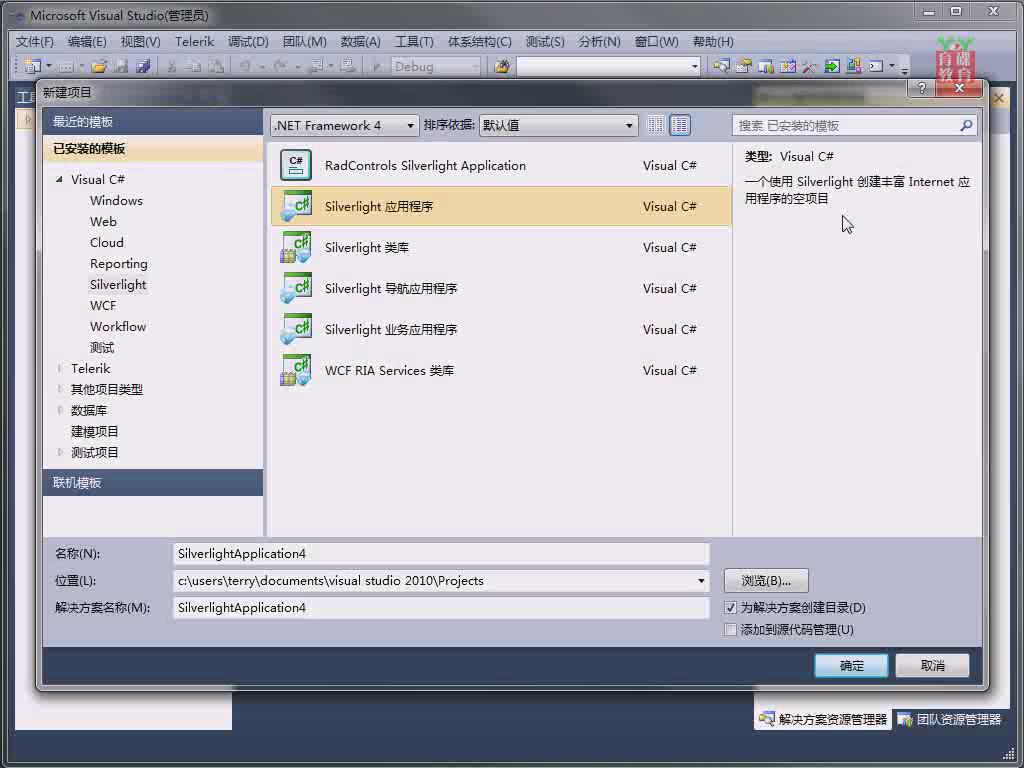Image resolution: width=1024 pixels, height=768 pixels.
Task: Open the Toolbox toolbar icon
Action: coord(810,66)
